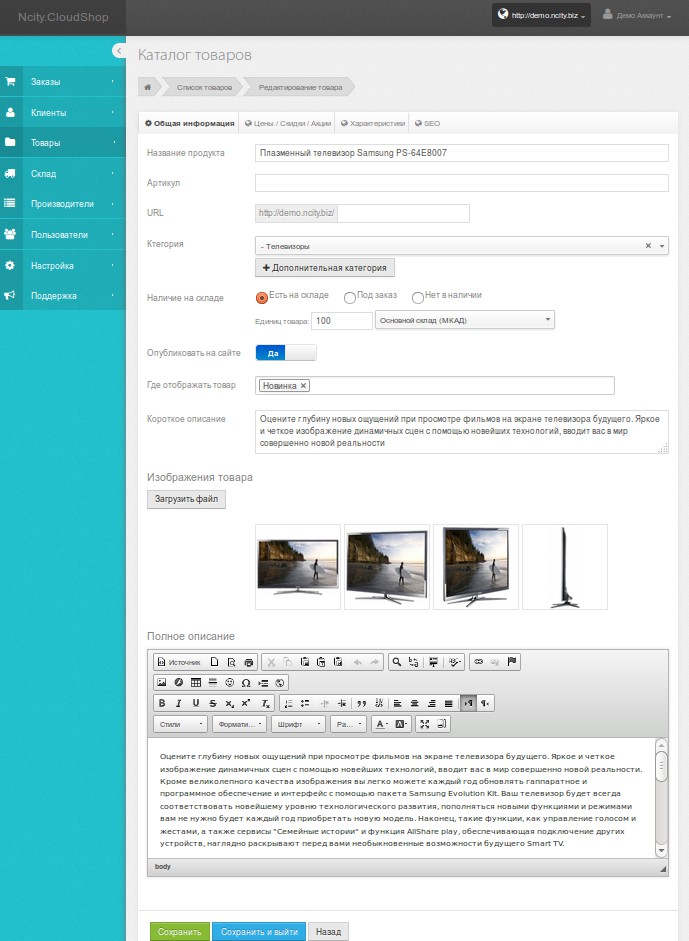Click the New Page icon in editor
This screenshot has height=941, width=689.
214,662
